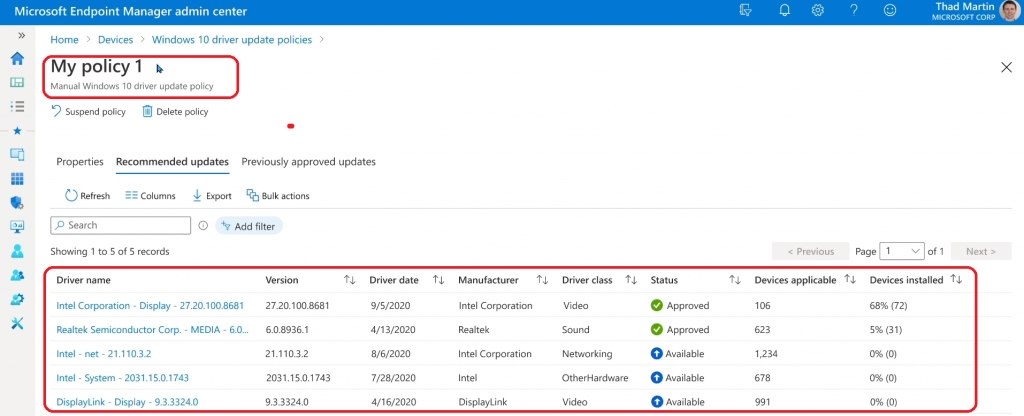Refresh the driver list
The width and height of the screenshot is (1024, 416).
coord(88,195)
